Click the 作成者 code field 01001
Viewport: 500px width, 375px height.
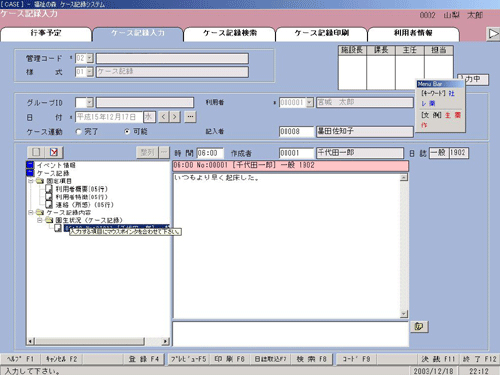point(296,153)
